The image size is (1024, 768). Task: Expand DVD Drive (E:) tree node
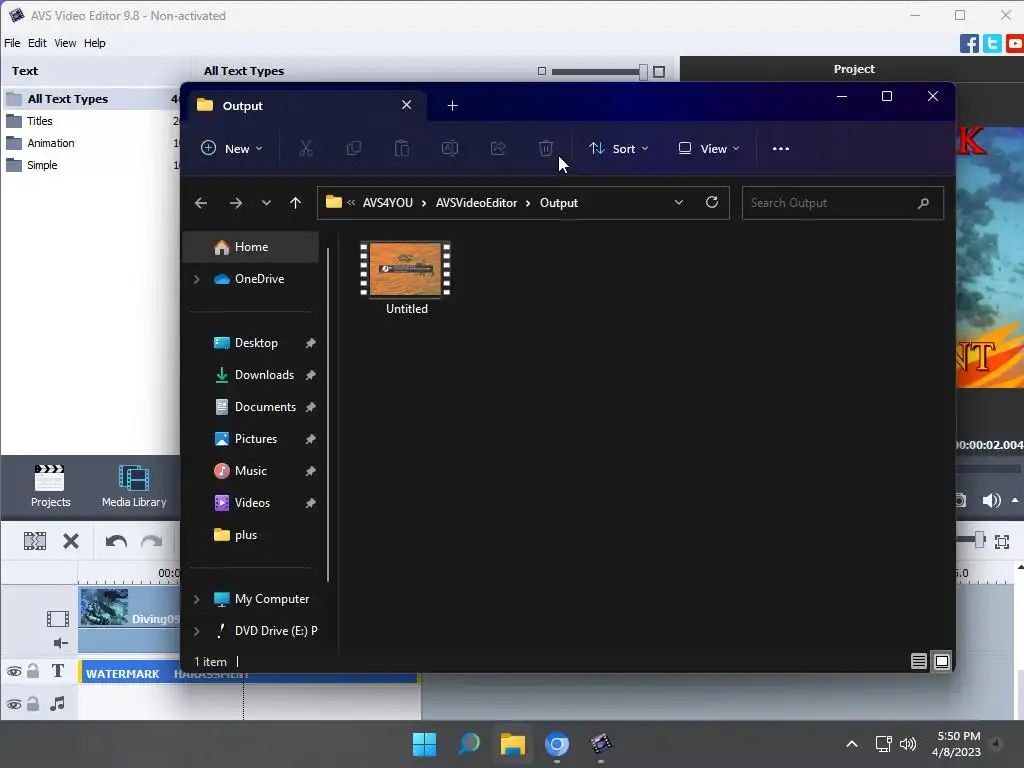click(x=197, y=631)
